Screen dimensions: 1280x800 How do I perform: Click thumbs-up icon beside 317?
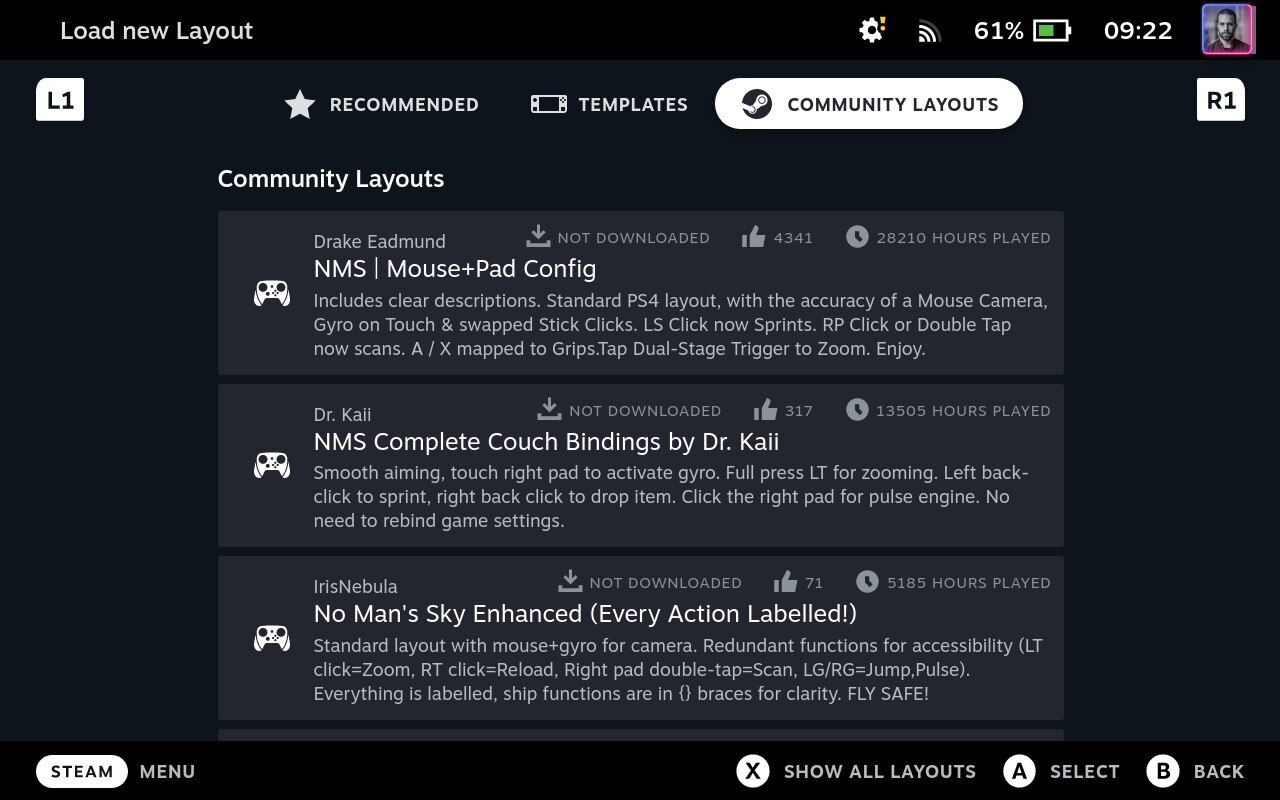tap(765, 410)
